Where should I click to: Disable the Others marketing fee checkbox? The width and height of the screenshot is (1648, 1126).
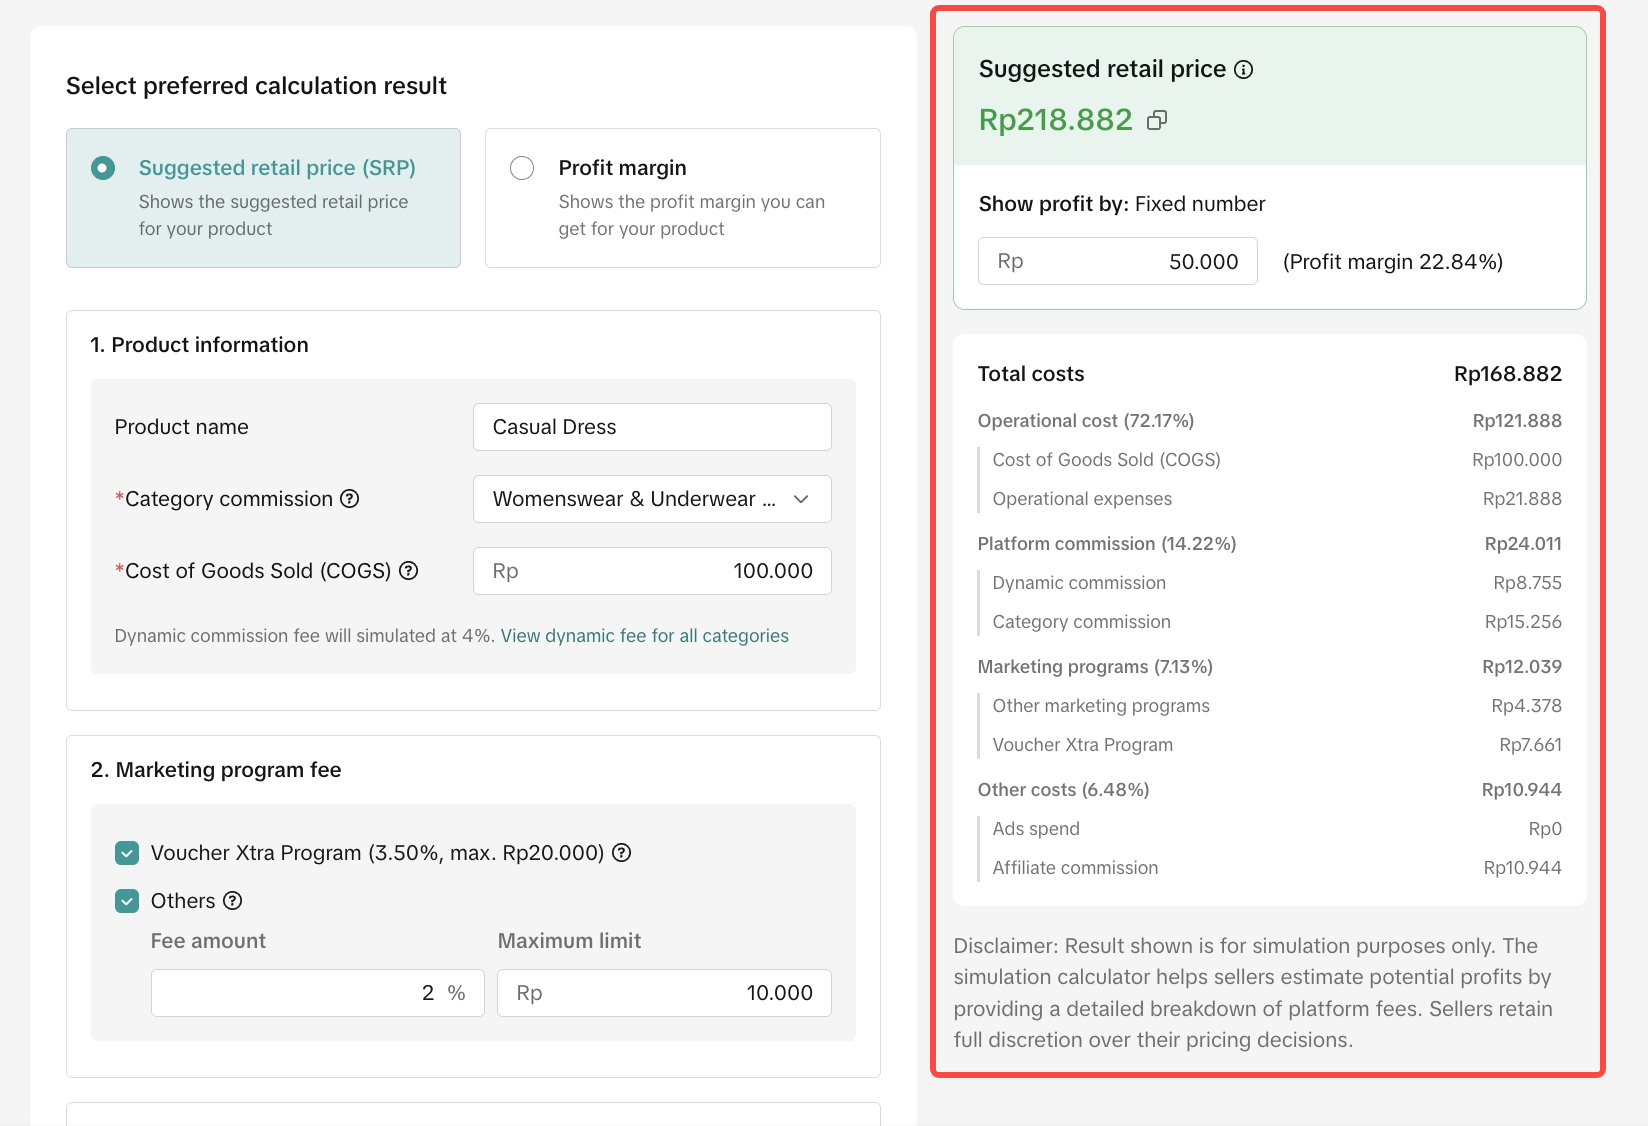(x=127, y=901)
